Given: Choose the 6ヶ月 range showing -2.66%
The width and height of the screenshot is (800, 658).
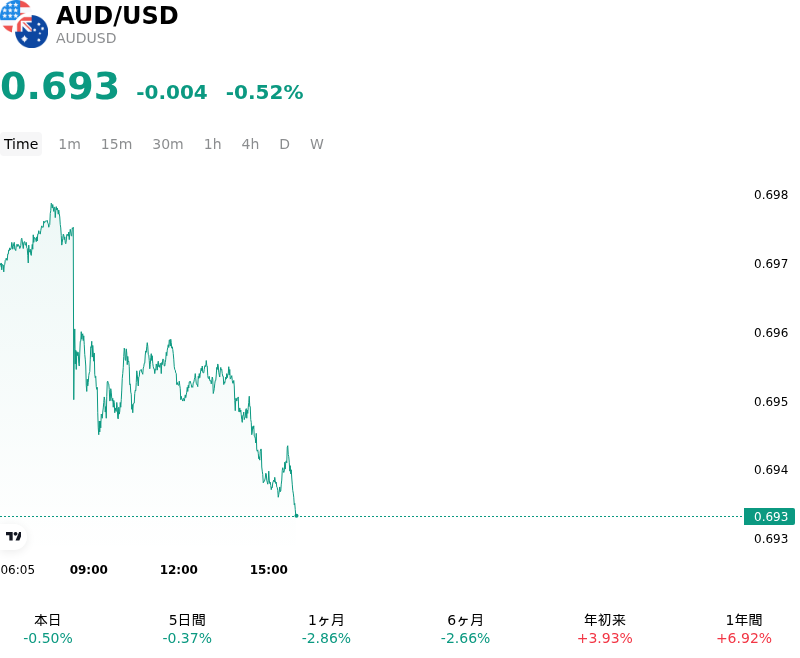Looking at the screenshot, I should 465,629.
